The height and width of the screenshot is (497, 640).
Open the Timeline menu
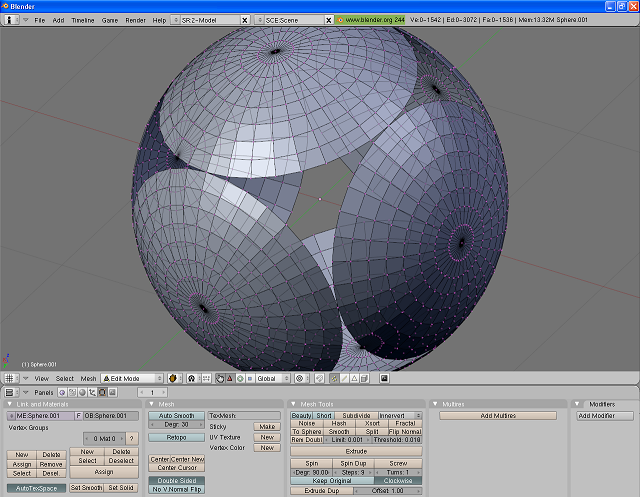[82, 20]
